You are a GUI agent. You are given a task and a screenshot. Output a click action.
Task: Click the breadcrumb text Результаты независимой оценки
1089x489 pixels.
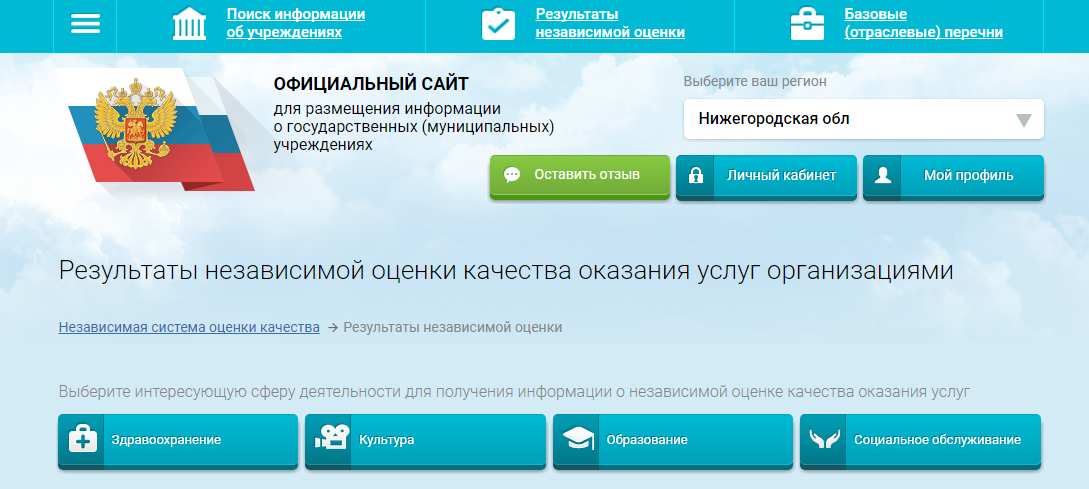coord(453,327)
